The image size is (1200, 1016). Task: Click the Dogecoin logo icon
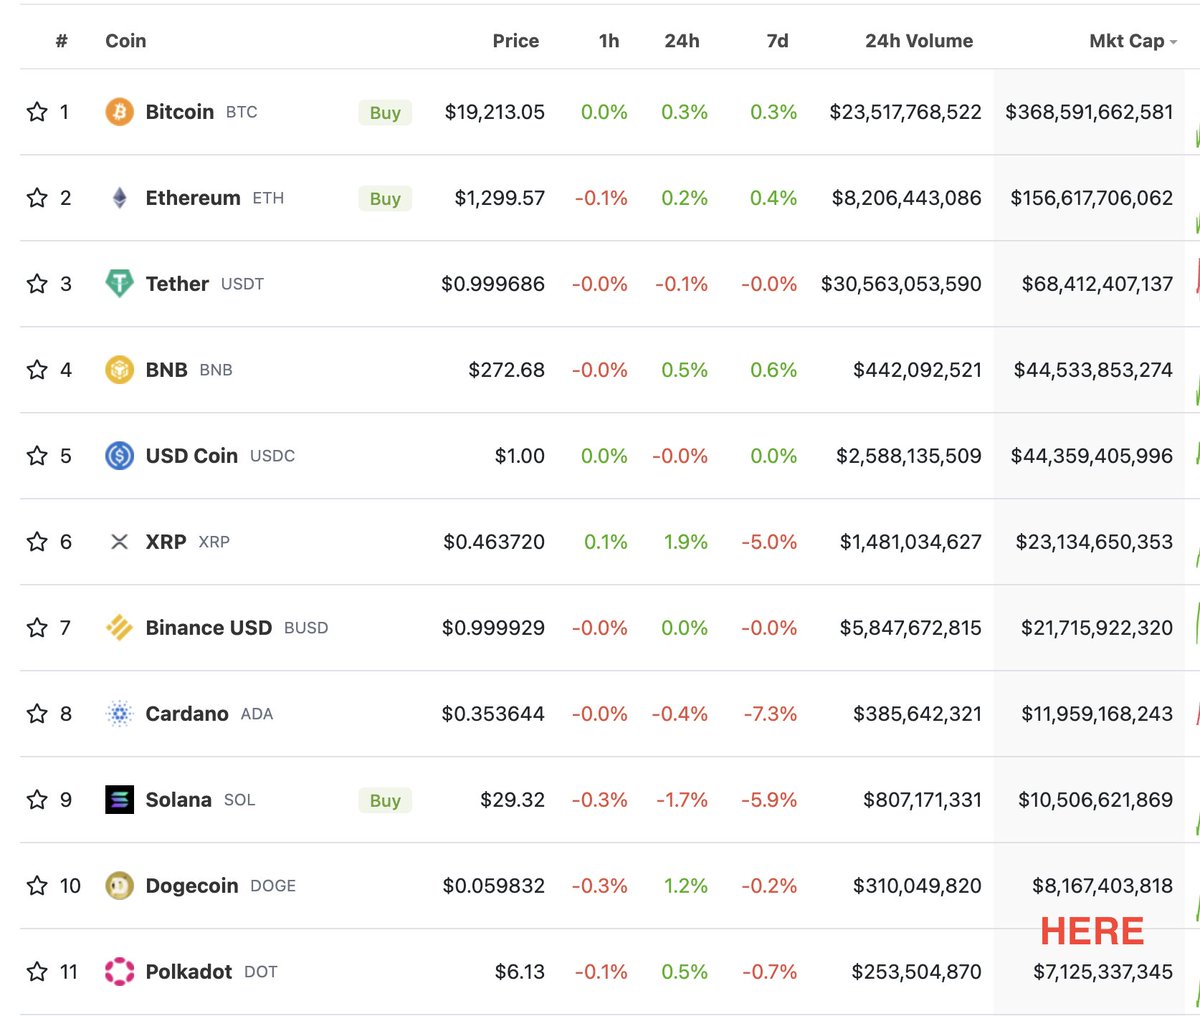[x=119, y=886]
